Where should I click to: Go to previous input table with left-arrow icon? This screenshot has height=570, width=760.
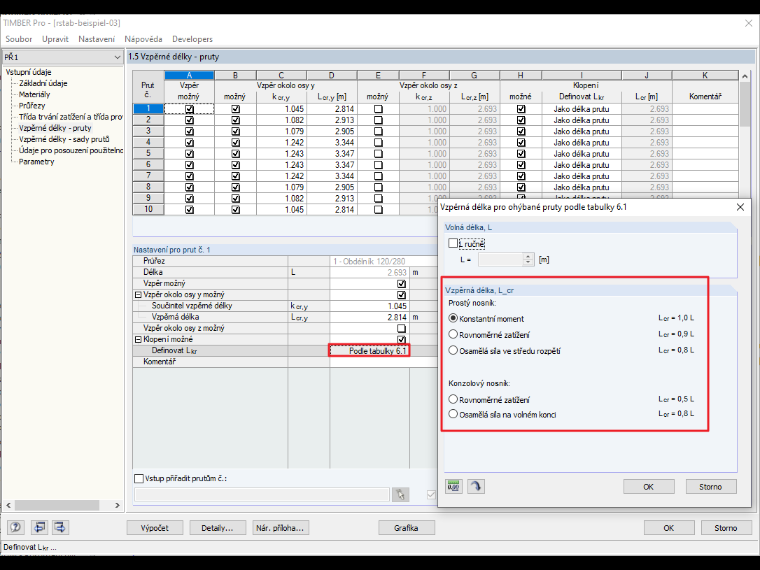39,527
